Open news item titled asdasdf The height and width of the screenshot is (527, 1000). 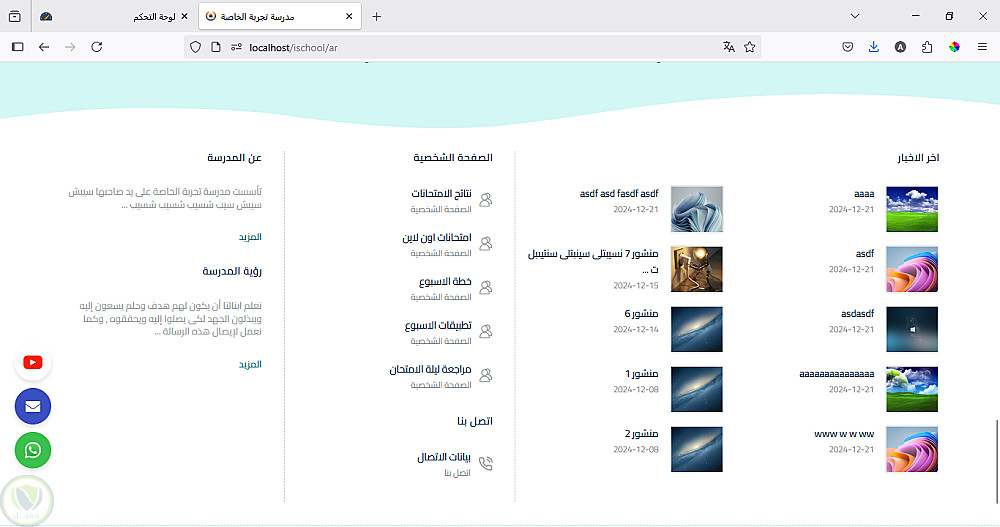click(x=857, y=314)
